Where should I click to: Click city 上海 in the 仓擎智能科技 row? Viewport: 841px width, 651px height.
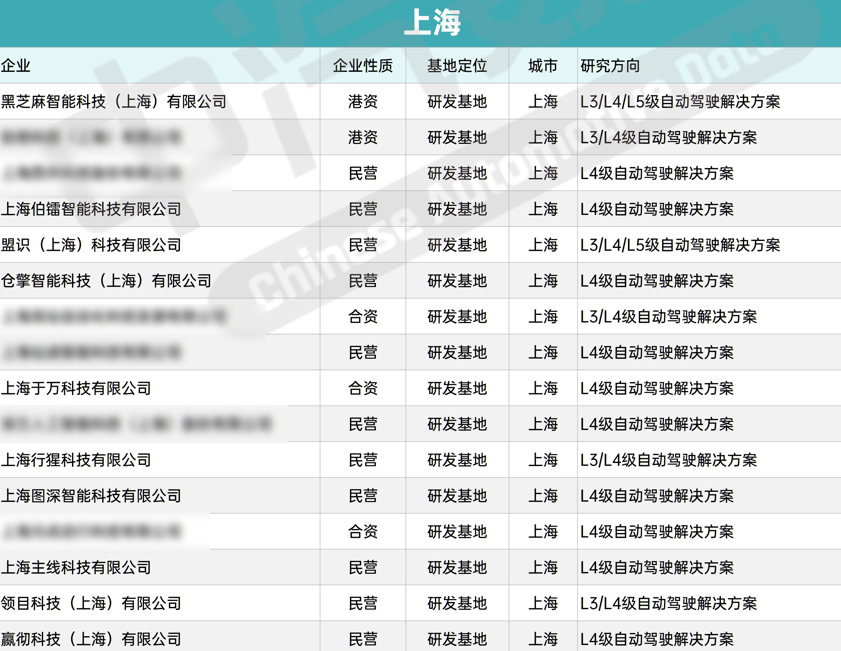tap(543, 280)
